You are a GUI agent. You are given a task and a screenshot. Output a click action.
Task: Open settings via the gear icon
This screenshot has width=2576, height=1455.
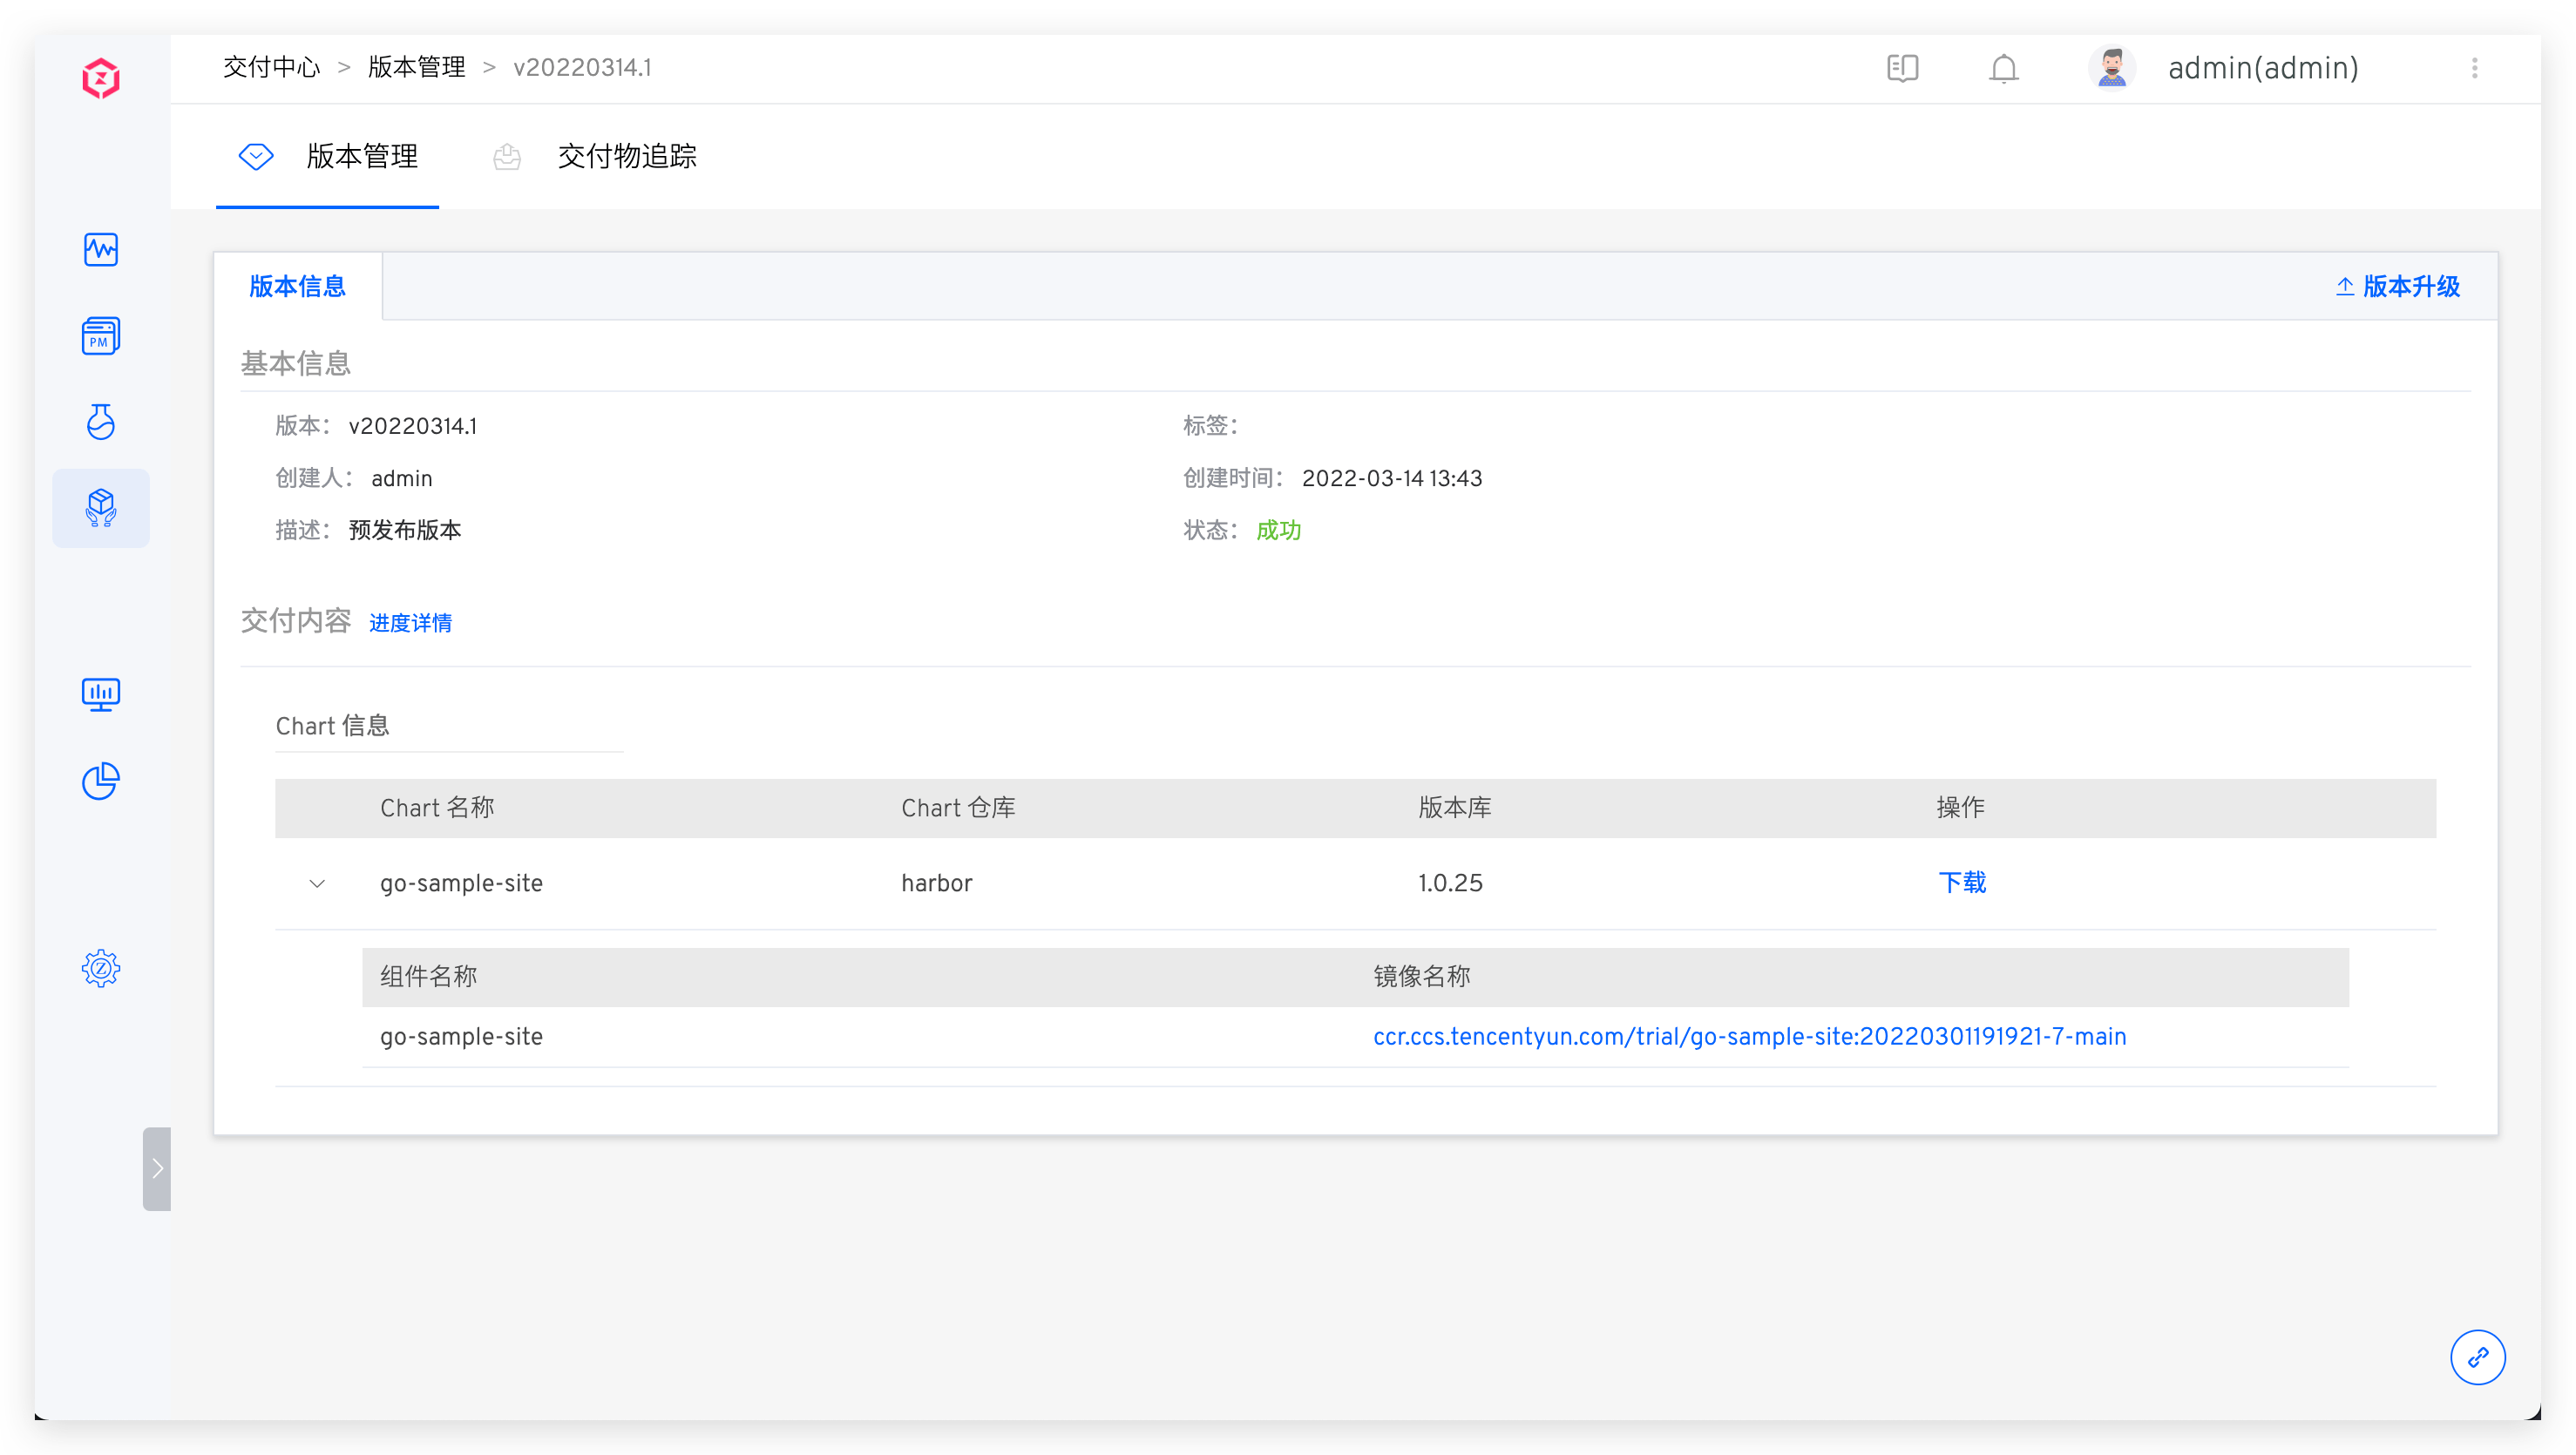101,968
